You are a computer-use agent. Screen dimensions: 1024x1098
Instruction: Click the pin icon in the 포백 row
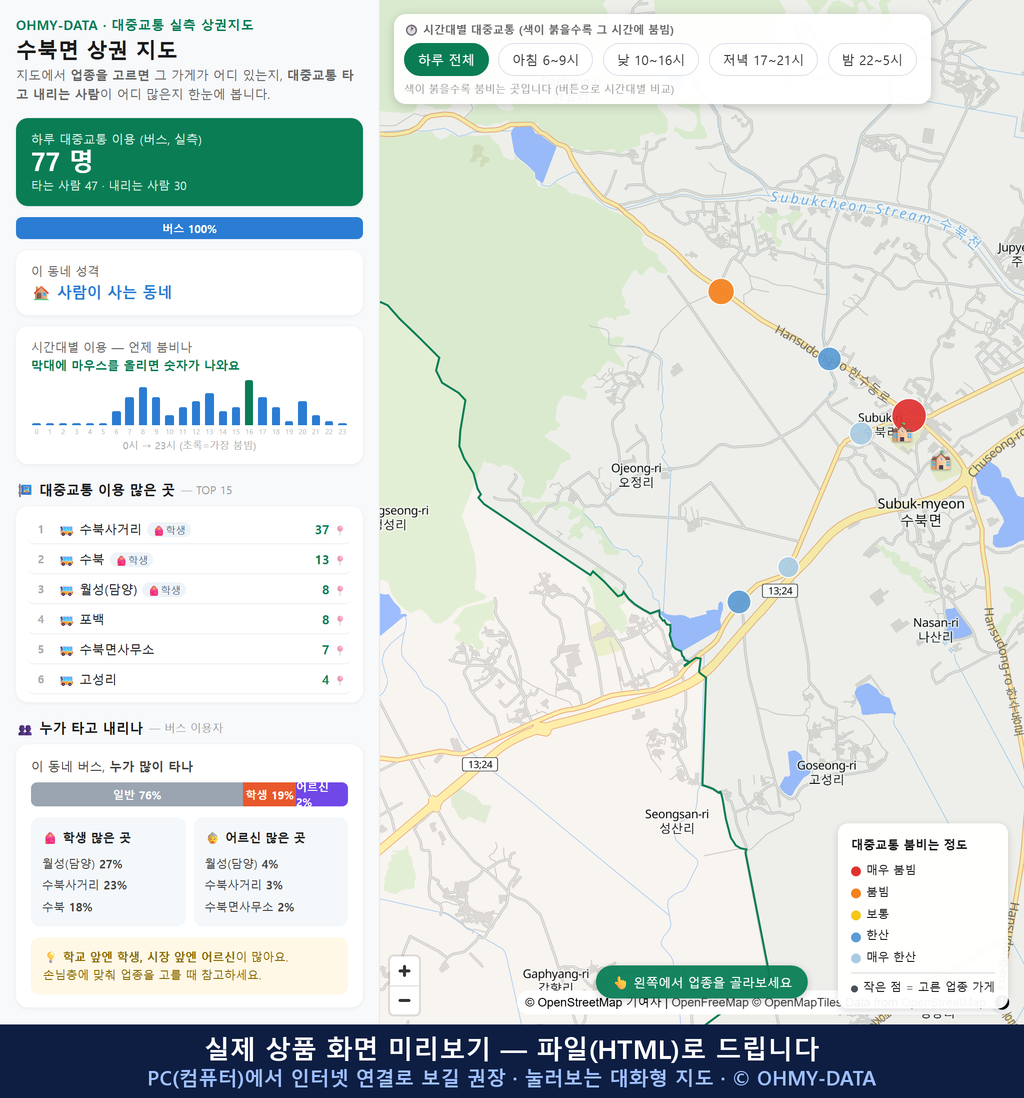(340, 620)
